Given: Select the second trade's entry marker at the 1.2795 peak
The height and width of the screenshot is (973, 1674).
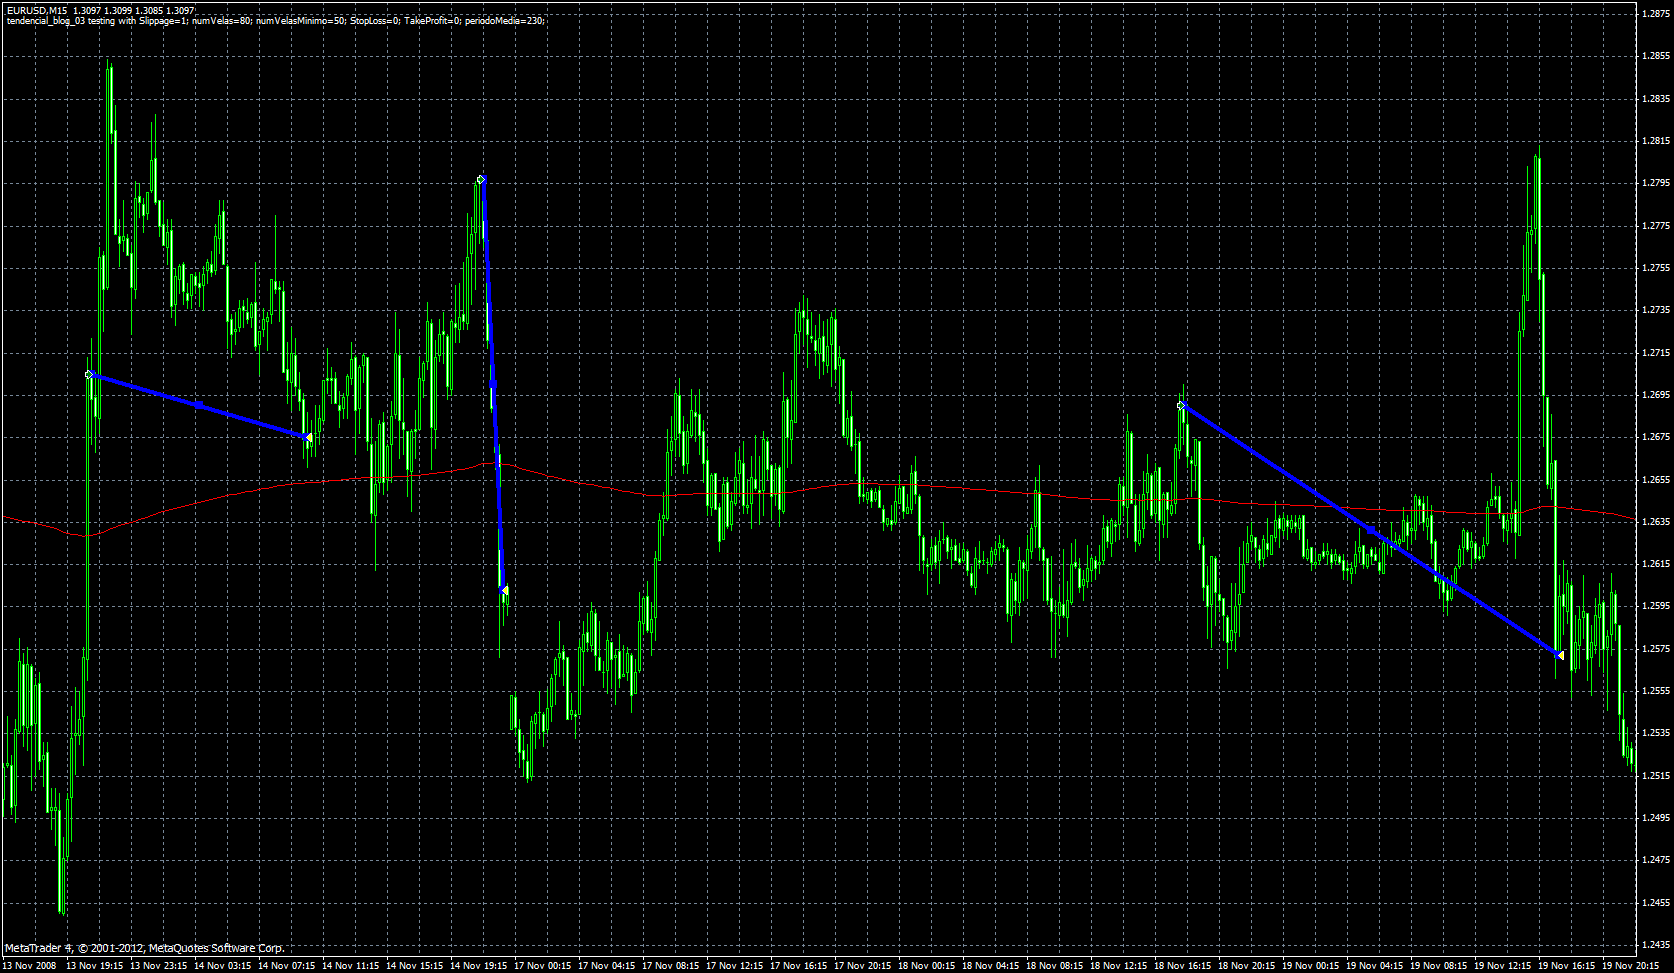Looking at the screenshot, I should click(x=481, y=179).
